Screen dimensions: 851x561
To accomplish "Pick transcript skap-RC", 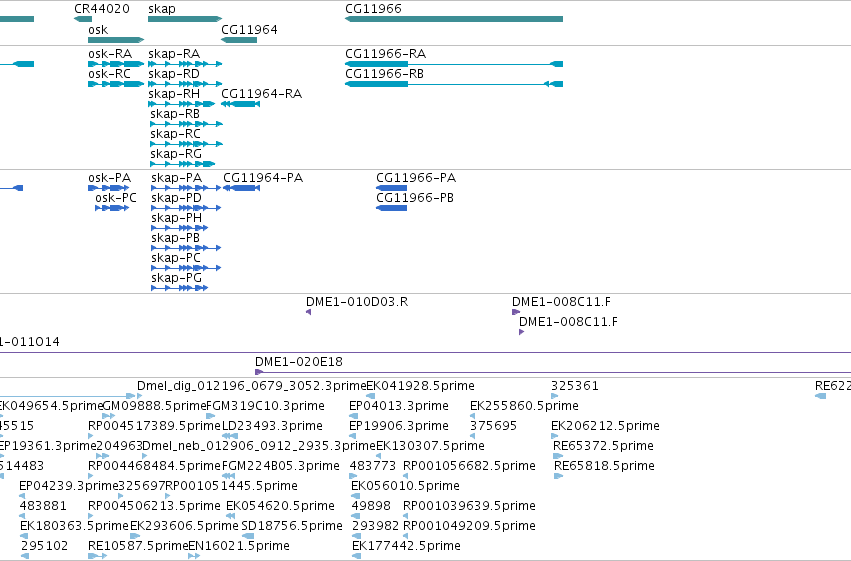I will click(186, 144).
